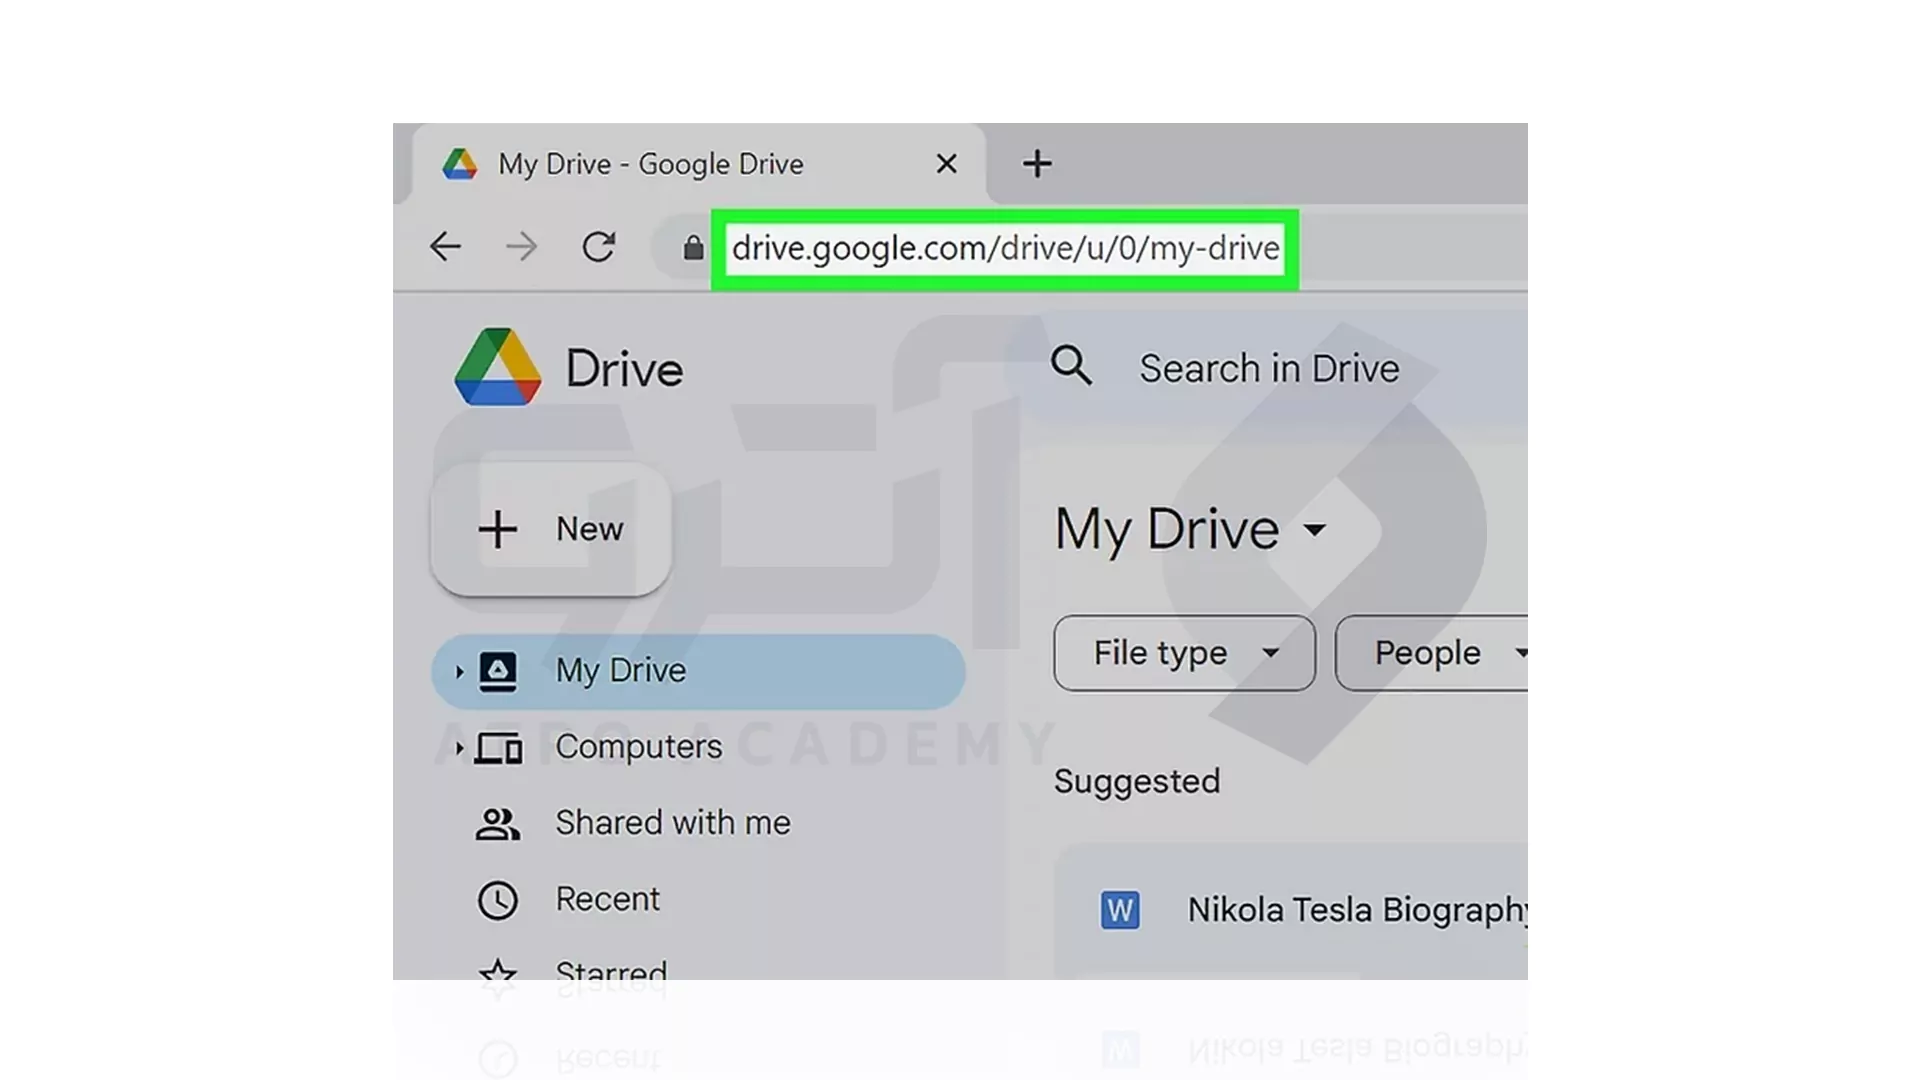Focus the Search in Drive field
The width and height of the screenshot is (1920, 1080).
(1269, 369)
